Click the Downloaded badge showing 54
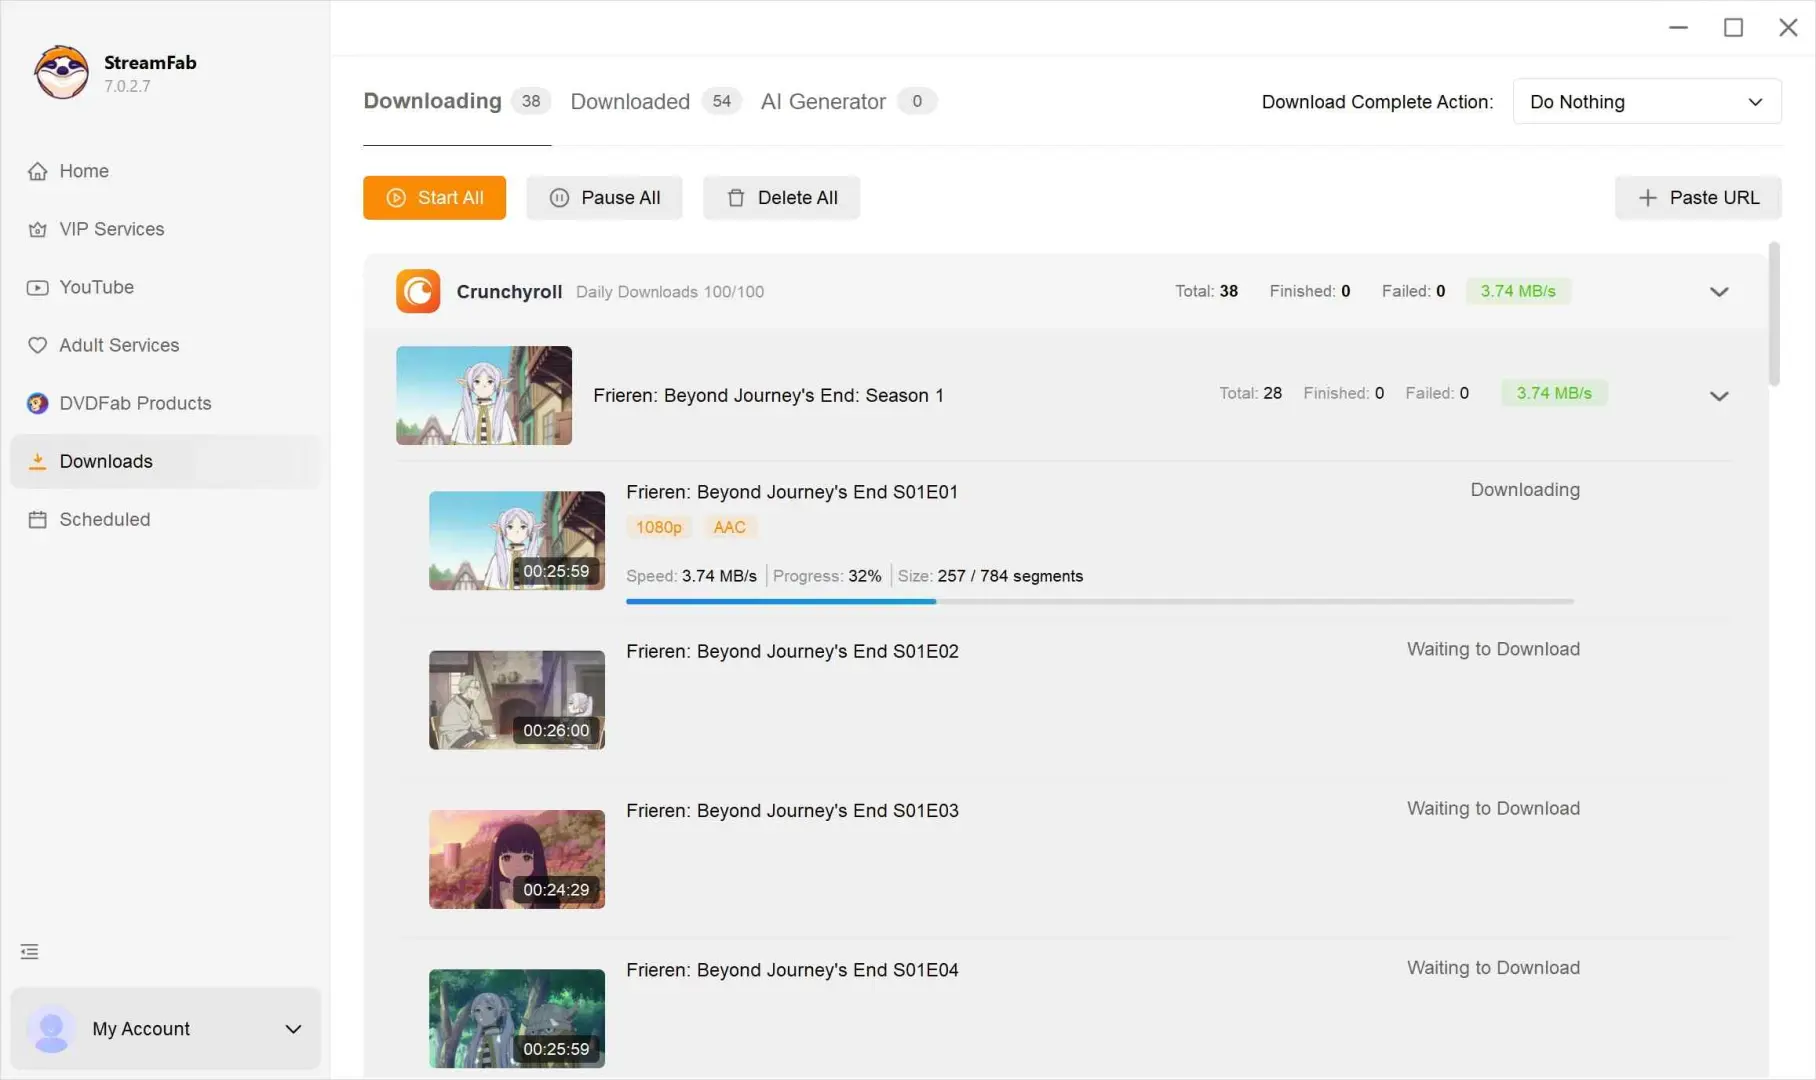This screenshot has width=1816, height=1080. tap(721, 101)
